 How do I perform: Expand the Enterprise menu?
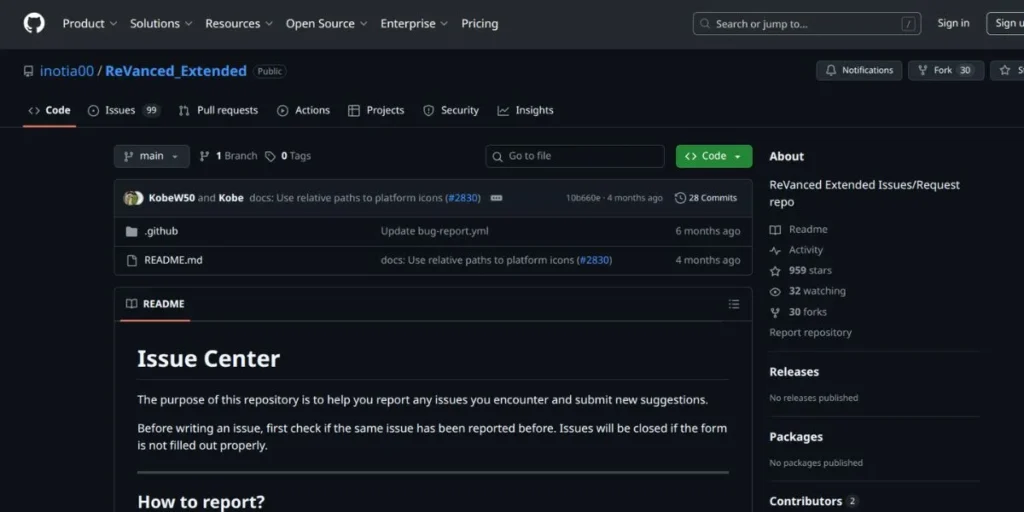(414, 24)
